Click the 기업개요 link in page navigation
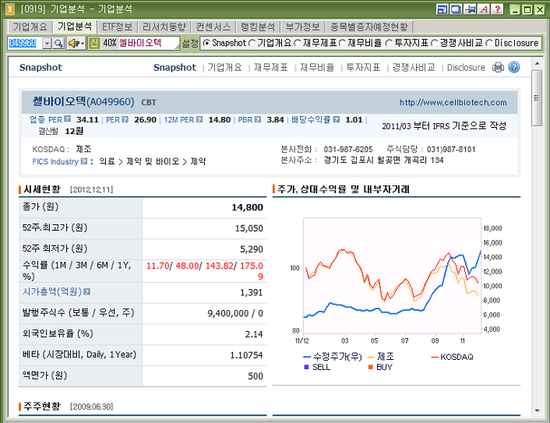 224,67
